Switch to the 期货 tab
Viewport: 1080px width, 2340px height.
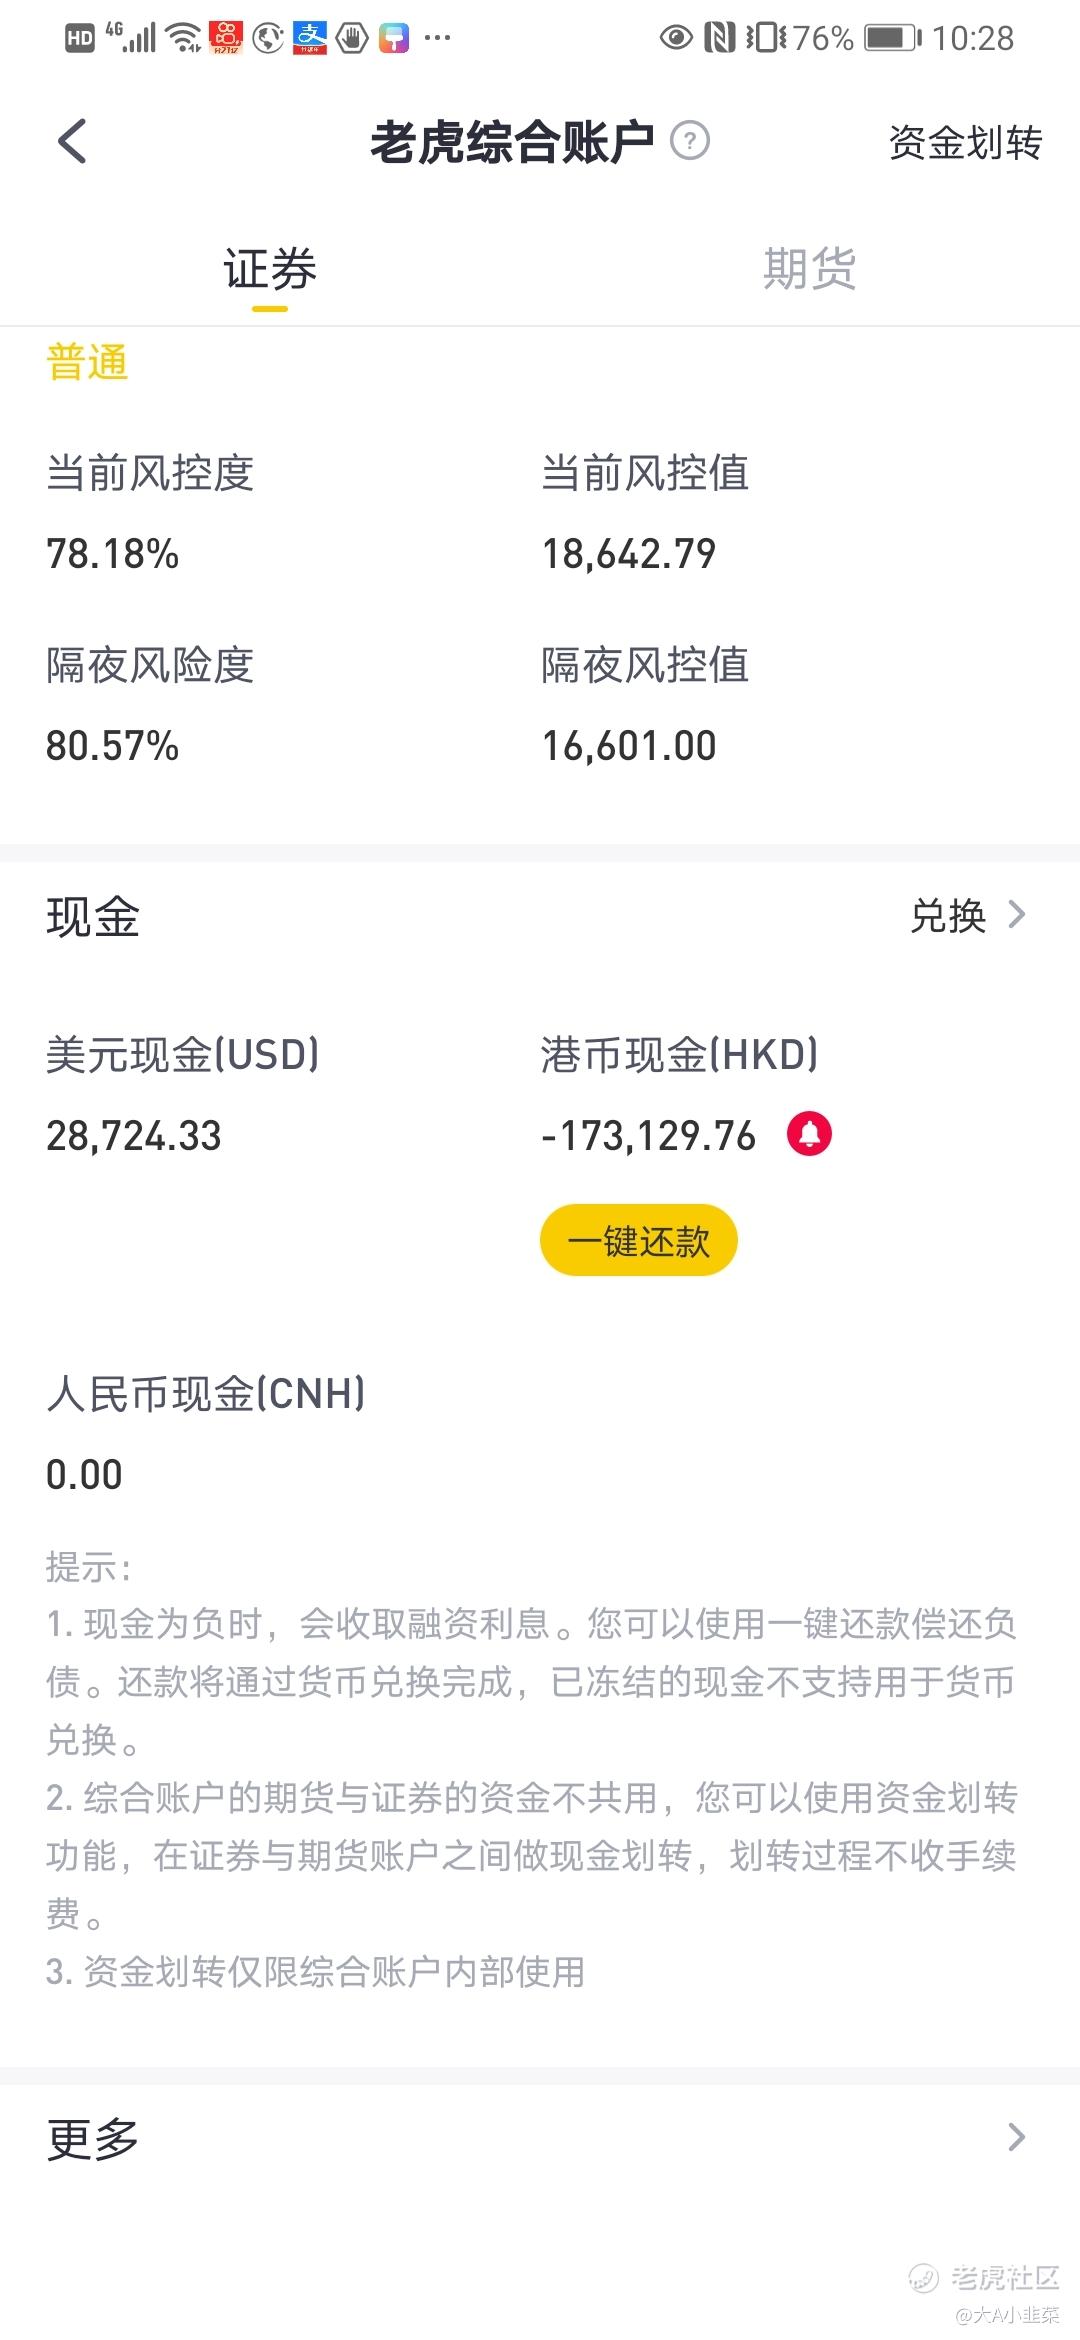pos(809,269)
